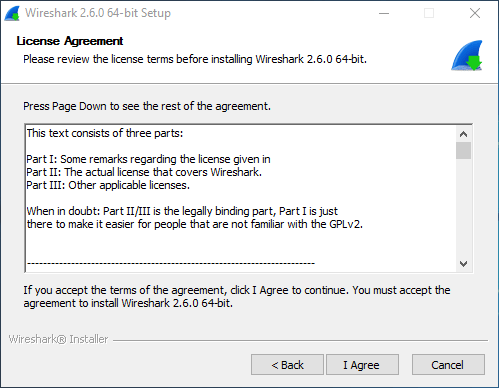This screenshot has width=499, height=388.
Task: Cancel the Wireshark installation
Action: 448,365
